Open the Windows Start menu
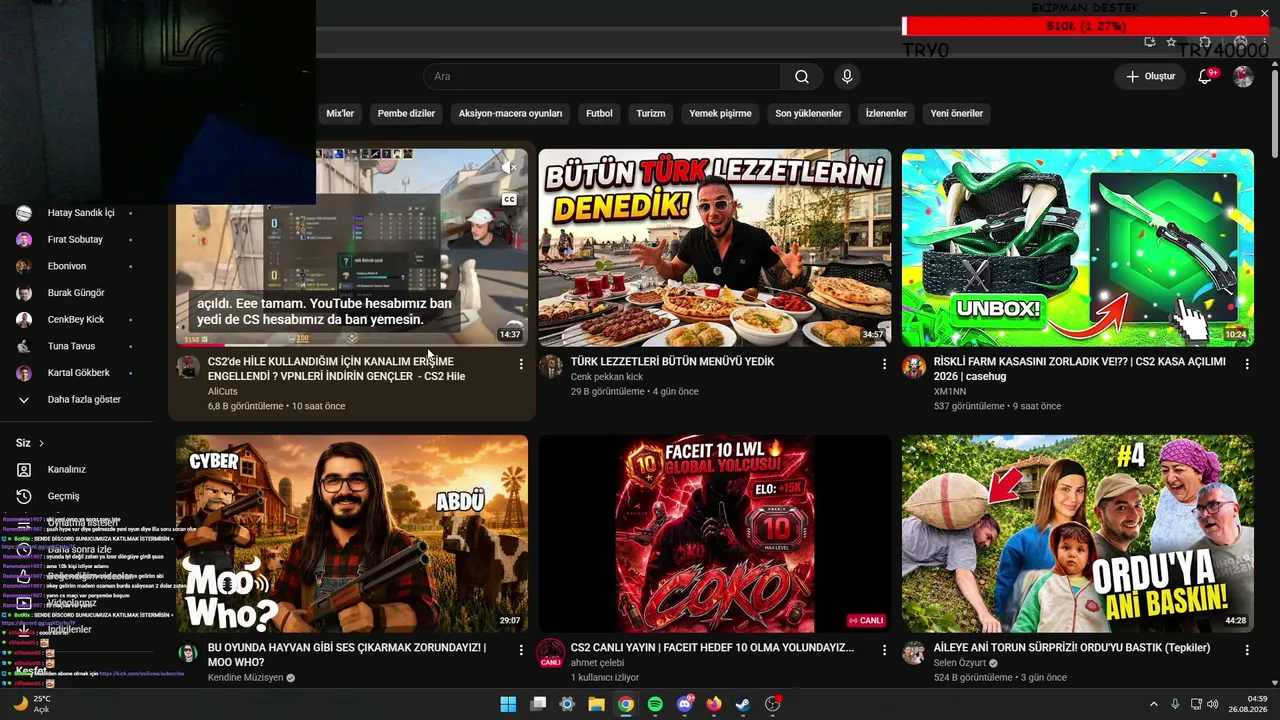Viewport: 1280px width, 720px height. 508,704
